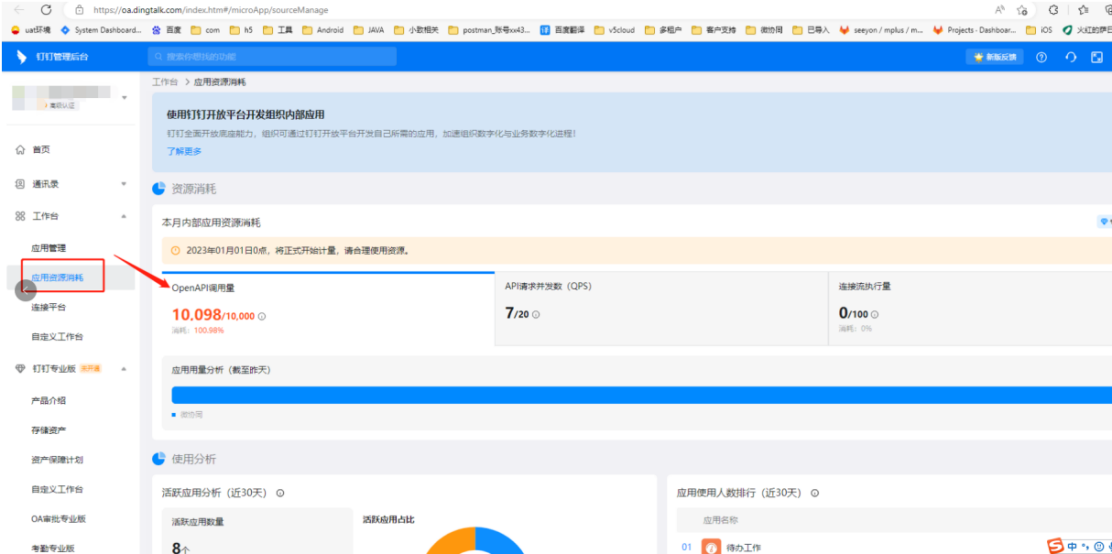Collapse the 工作台 submenu arrow
Viewport: 1112px width, 554px height.
pyautogui.click(x=123, y=216)
